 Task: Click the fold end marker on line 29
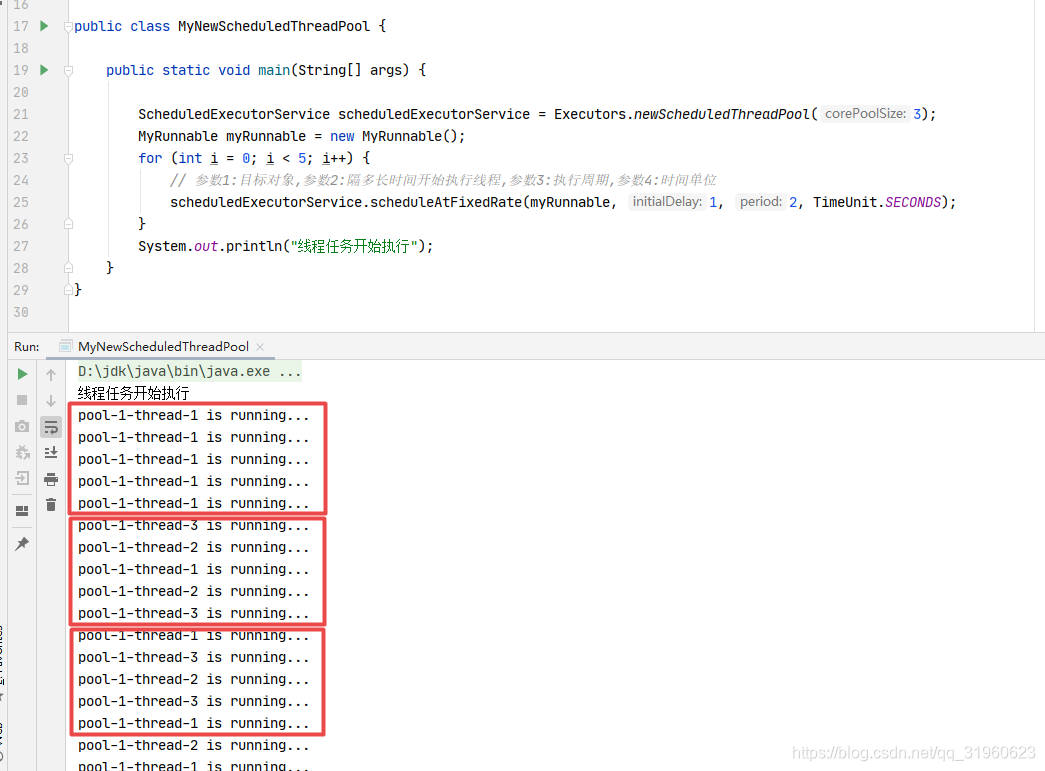click(68, 291)
